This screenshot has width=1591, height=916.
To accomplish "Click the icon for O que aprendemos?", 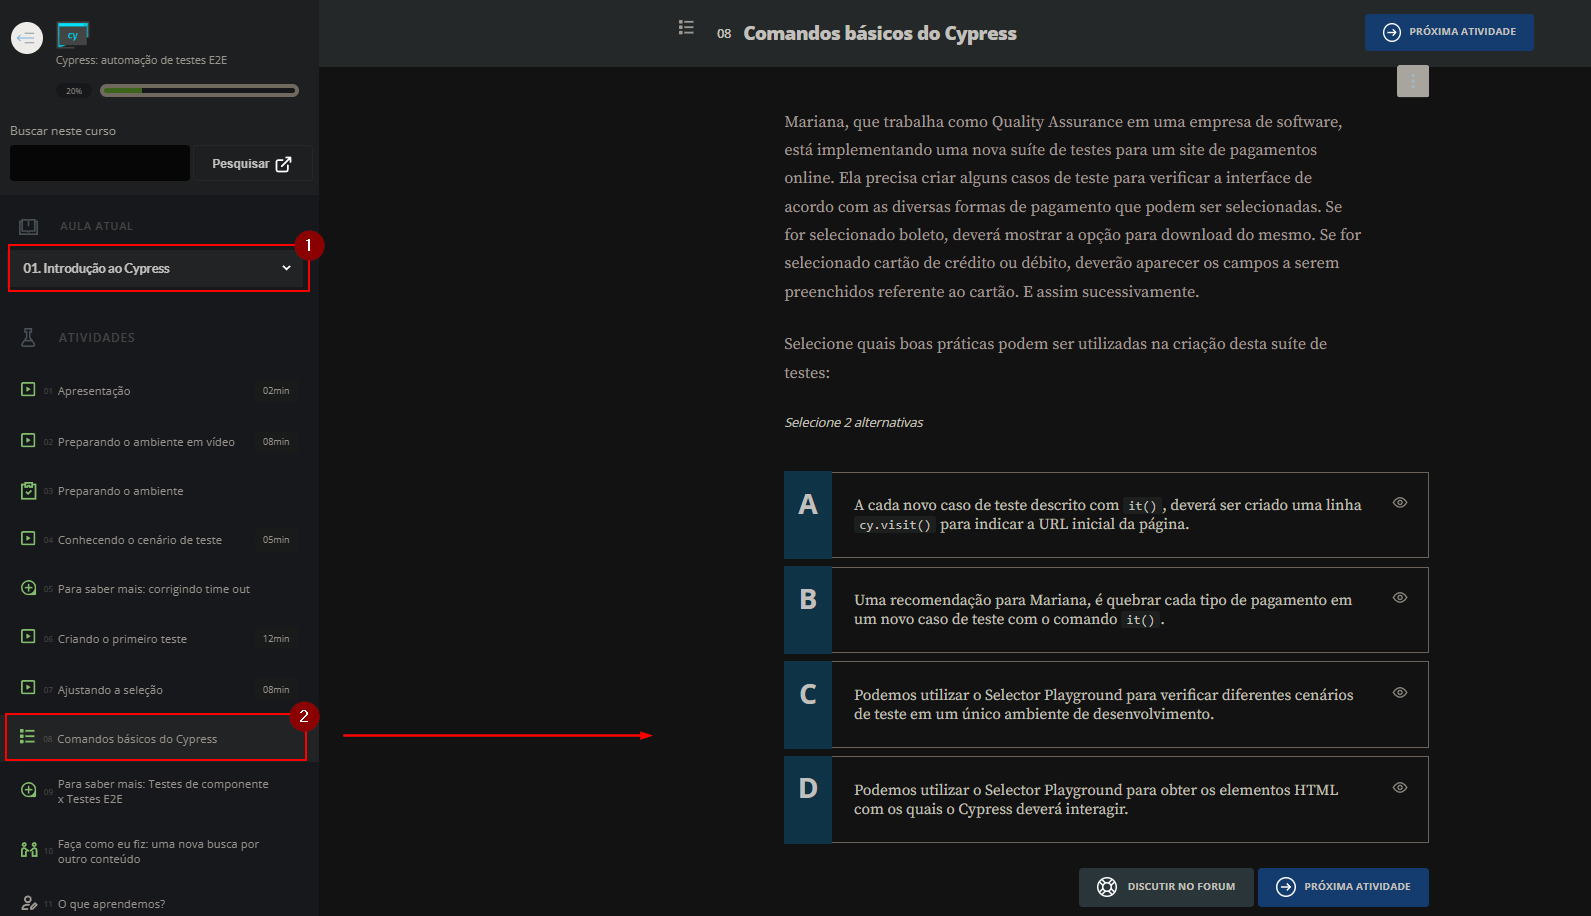I will [x=29, y=903].
